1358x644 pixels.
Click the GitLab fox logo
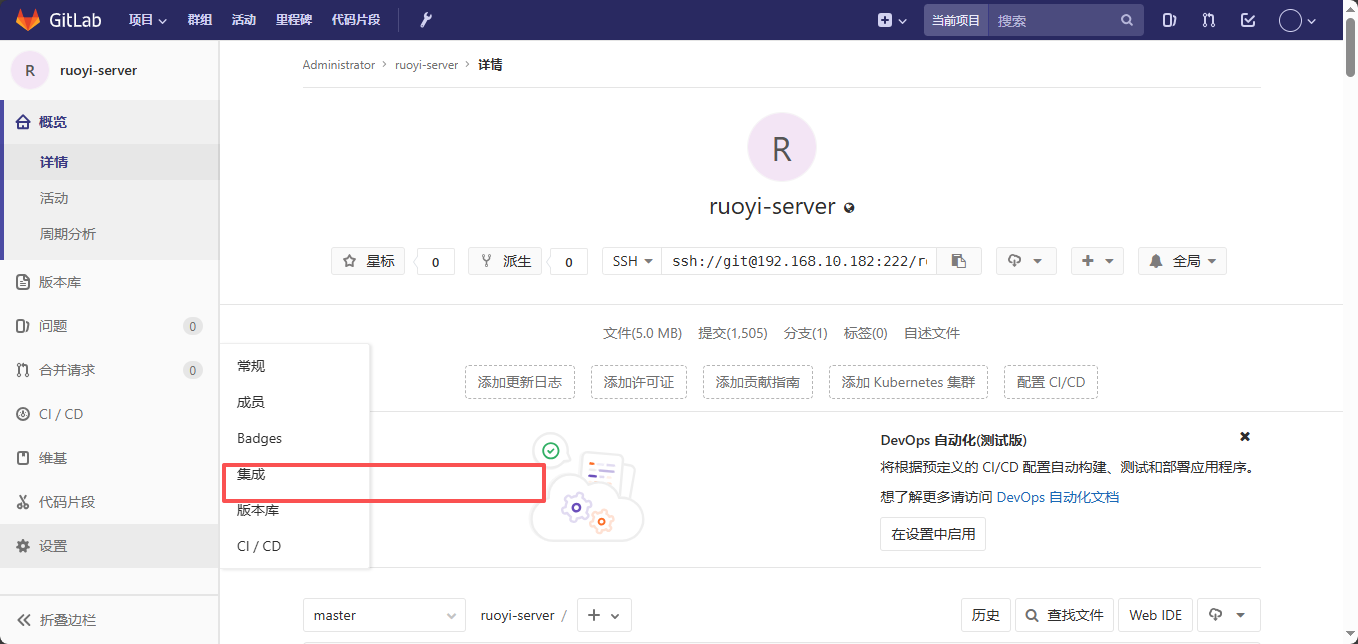[27, 20]
